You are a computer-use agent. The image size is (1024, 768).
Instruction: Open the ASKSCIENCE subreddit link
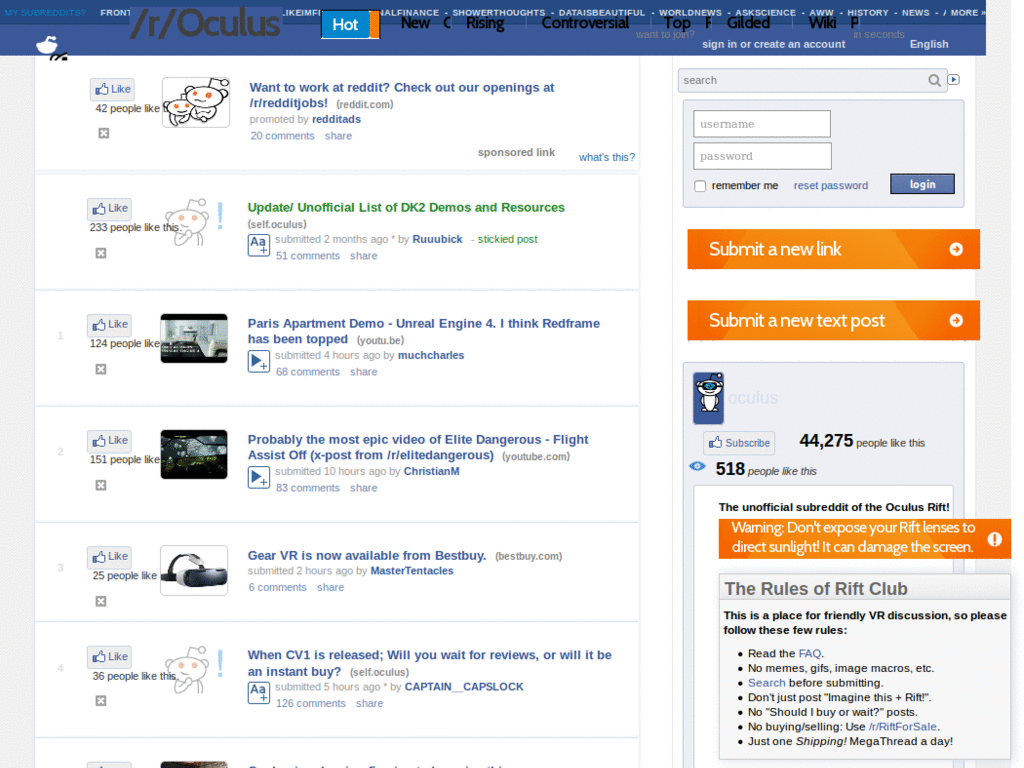[765, 12]
